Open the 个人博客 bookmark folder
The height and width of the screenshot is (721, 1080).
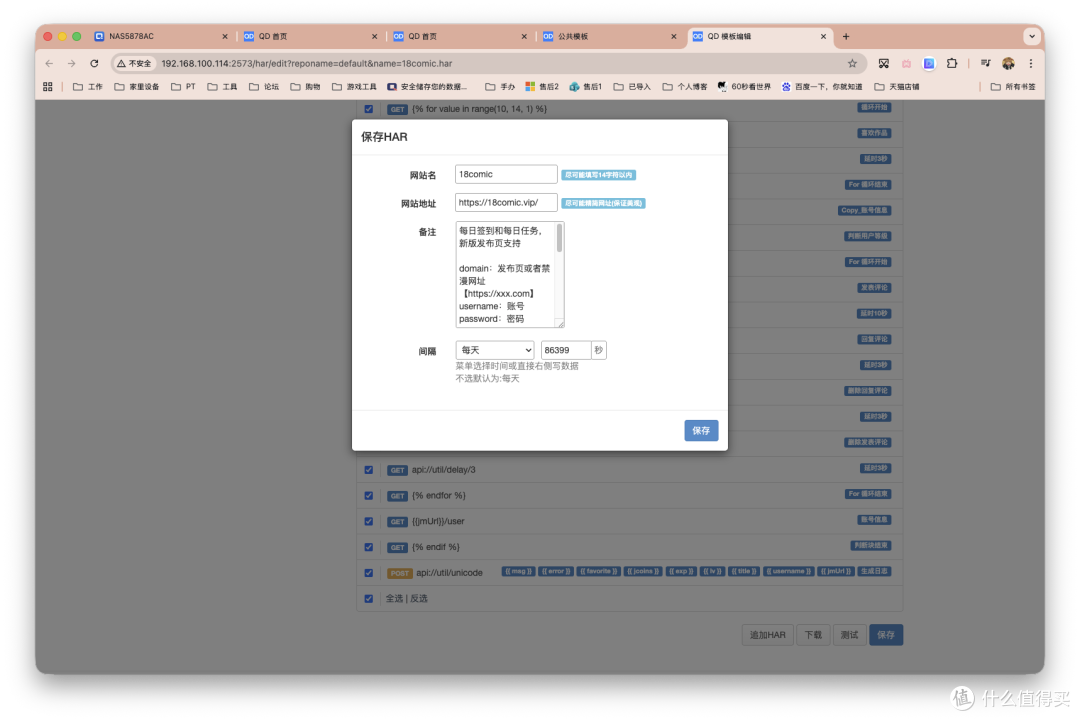tap(685, 87)
